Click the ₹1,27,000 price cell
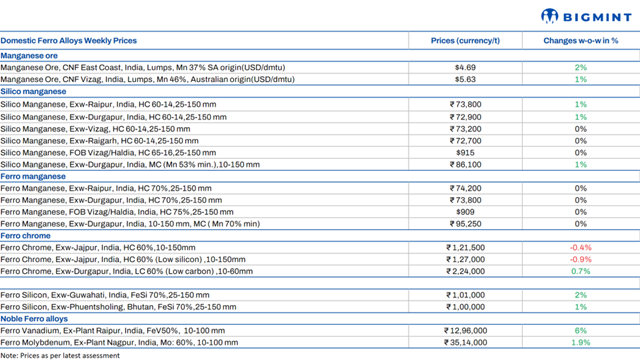This screenshot has height=360, width=640. click(x=465, y=259)
